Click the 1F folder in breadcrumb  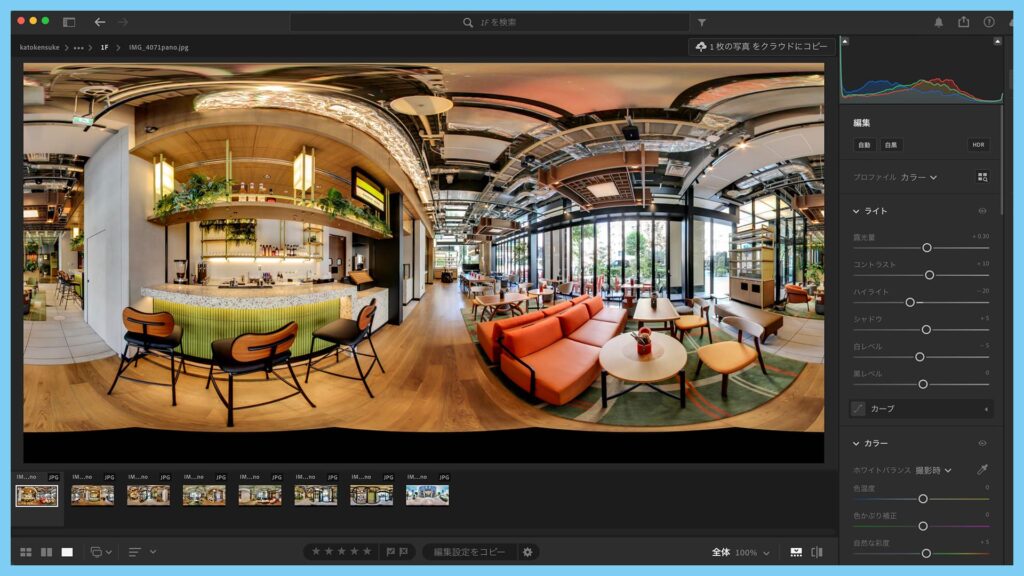pyautogui.click(x=104, y=47)
